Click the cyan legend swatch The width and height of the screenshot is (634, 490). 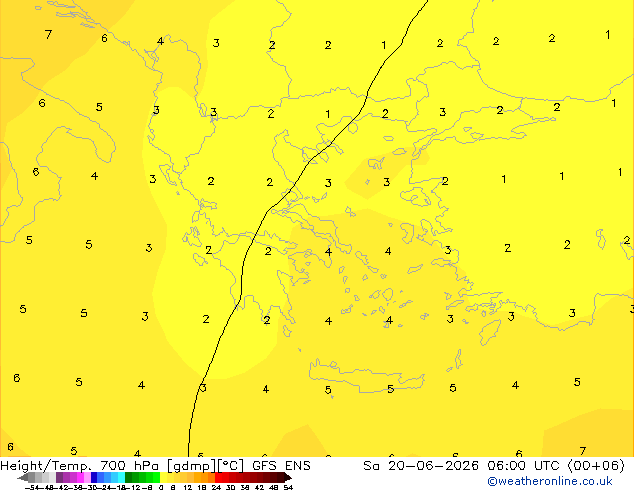click(x=122, y=477)
